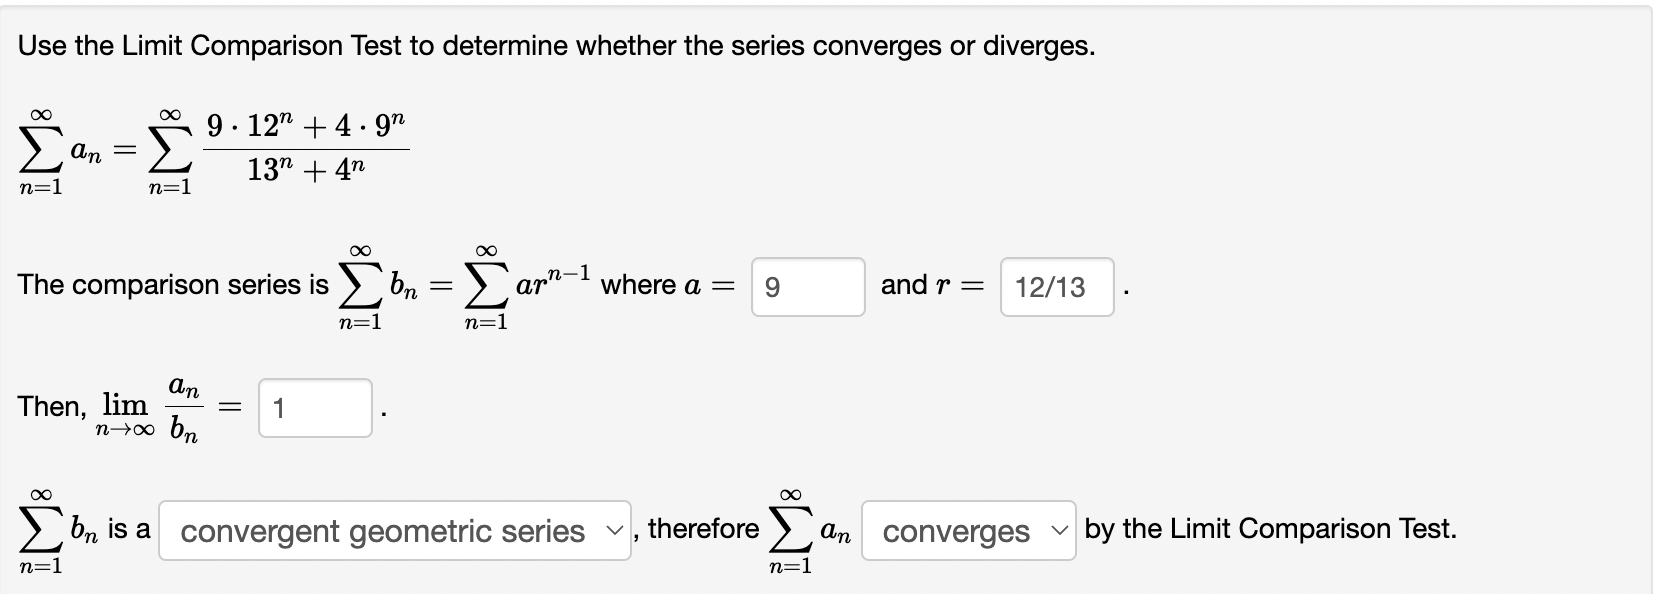The height and width of the screenshot is (594, 1658).
Task: Select the r value field showing 12/13
Action: 1055,288
